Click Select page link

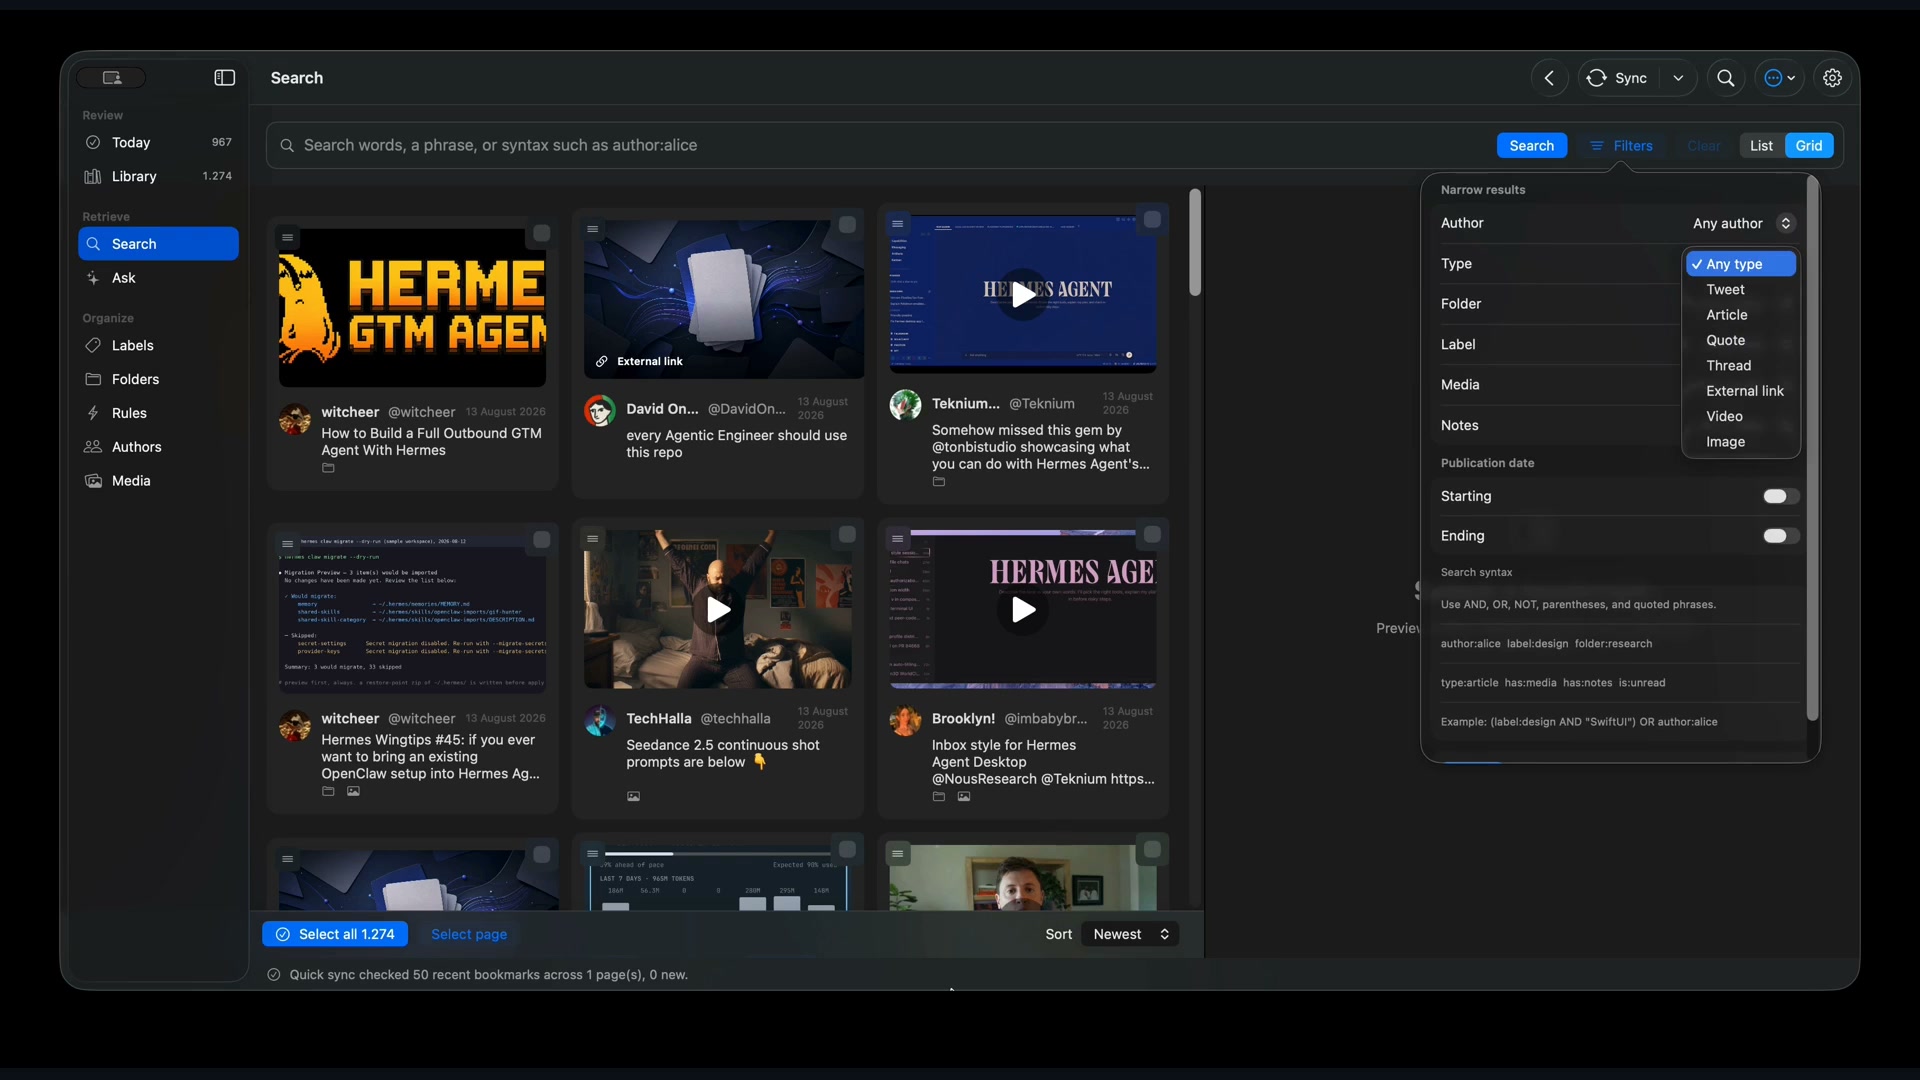tap(469, 934)
